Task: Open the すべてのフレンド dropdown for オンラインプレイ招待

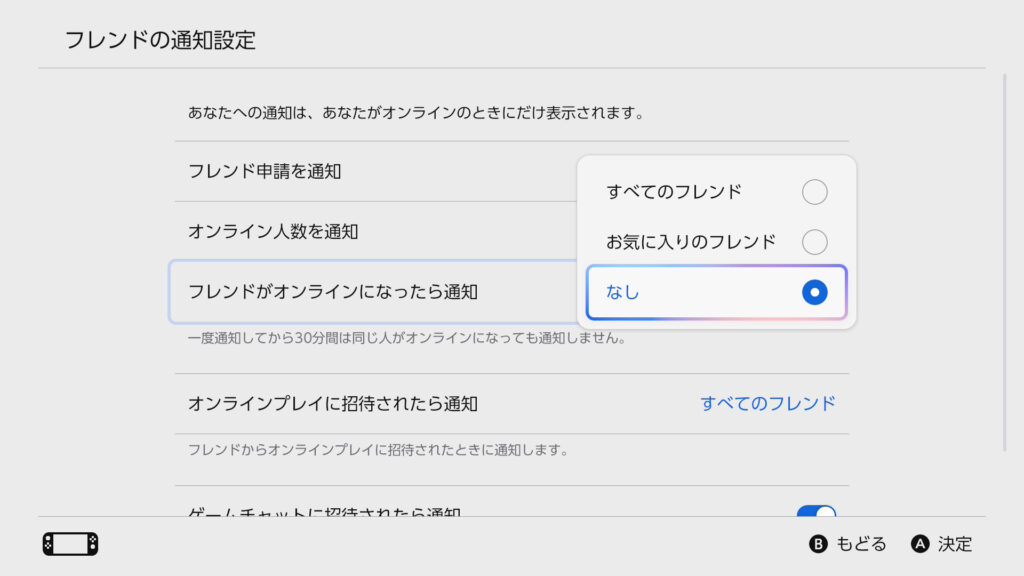Action: (x=767, y=404)
